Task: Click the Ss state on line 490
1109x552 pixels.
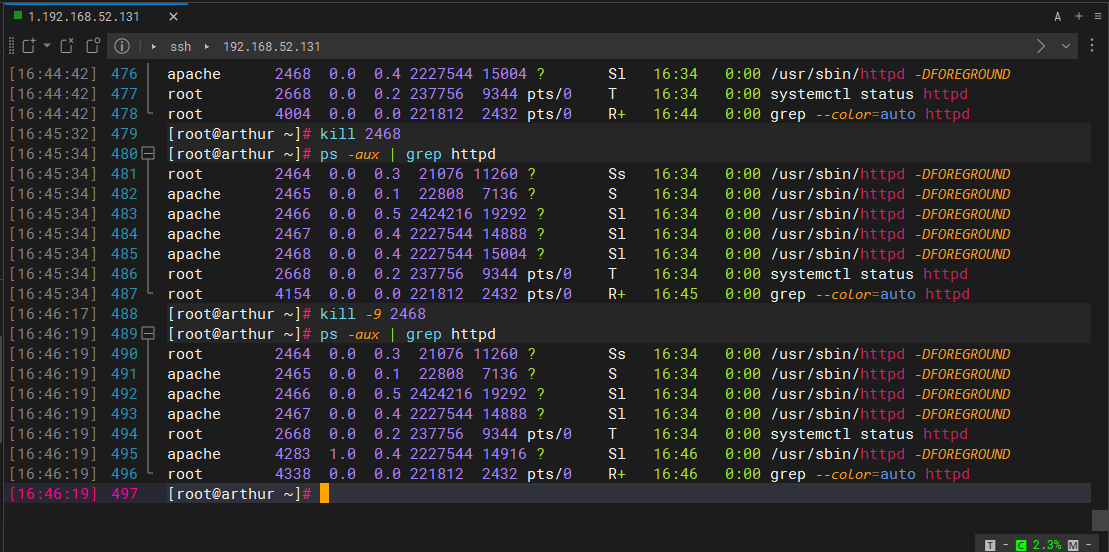Action: pyautogui.click(x=617, y=354)
